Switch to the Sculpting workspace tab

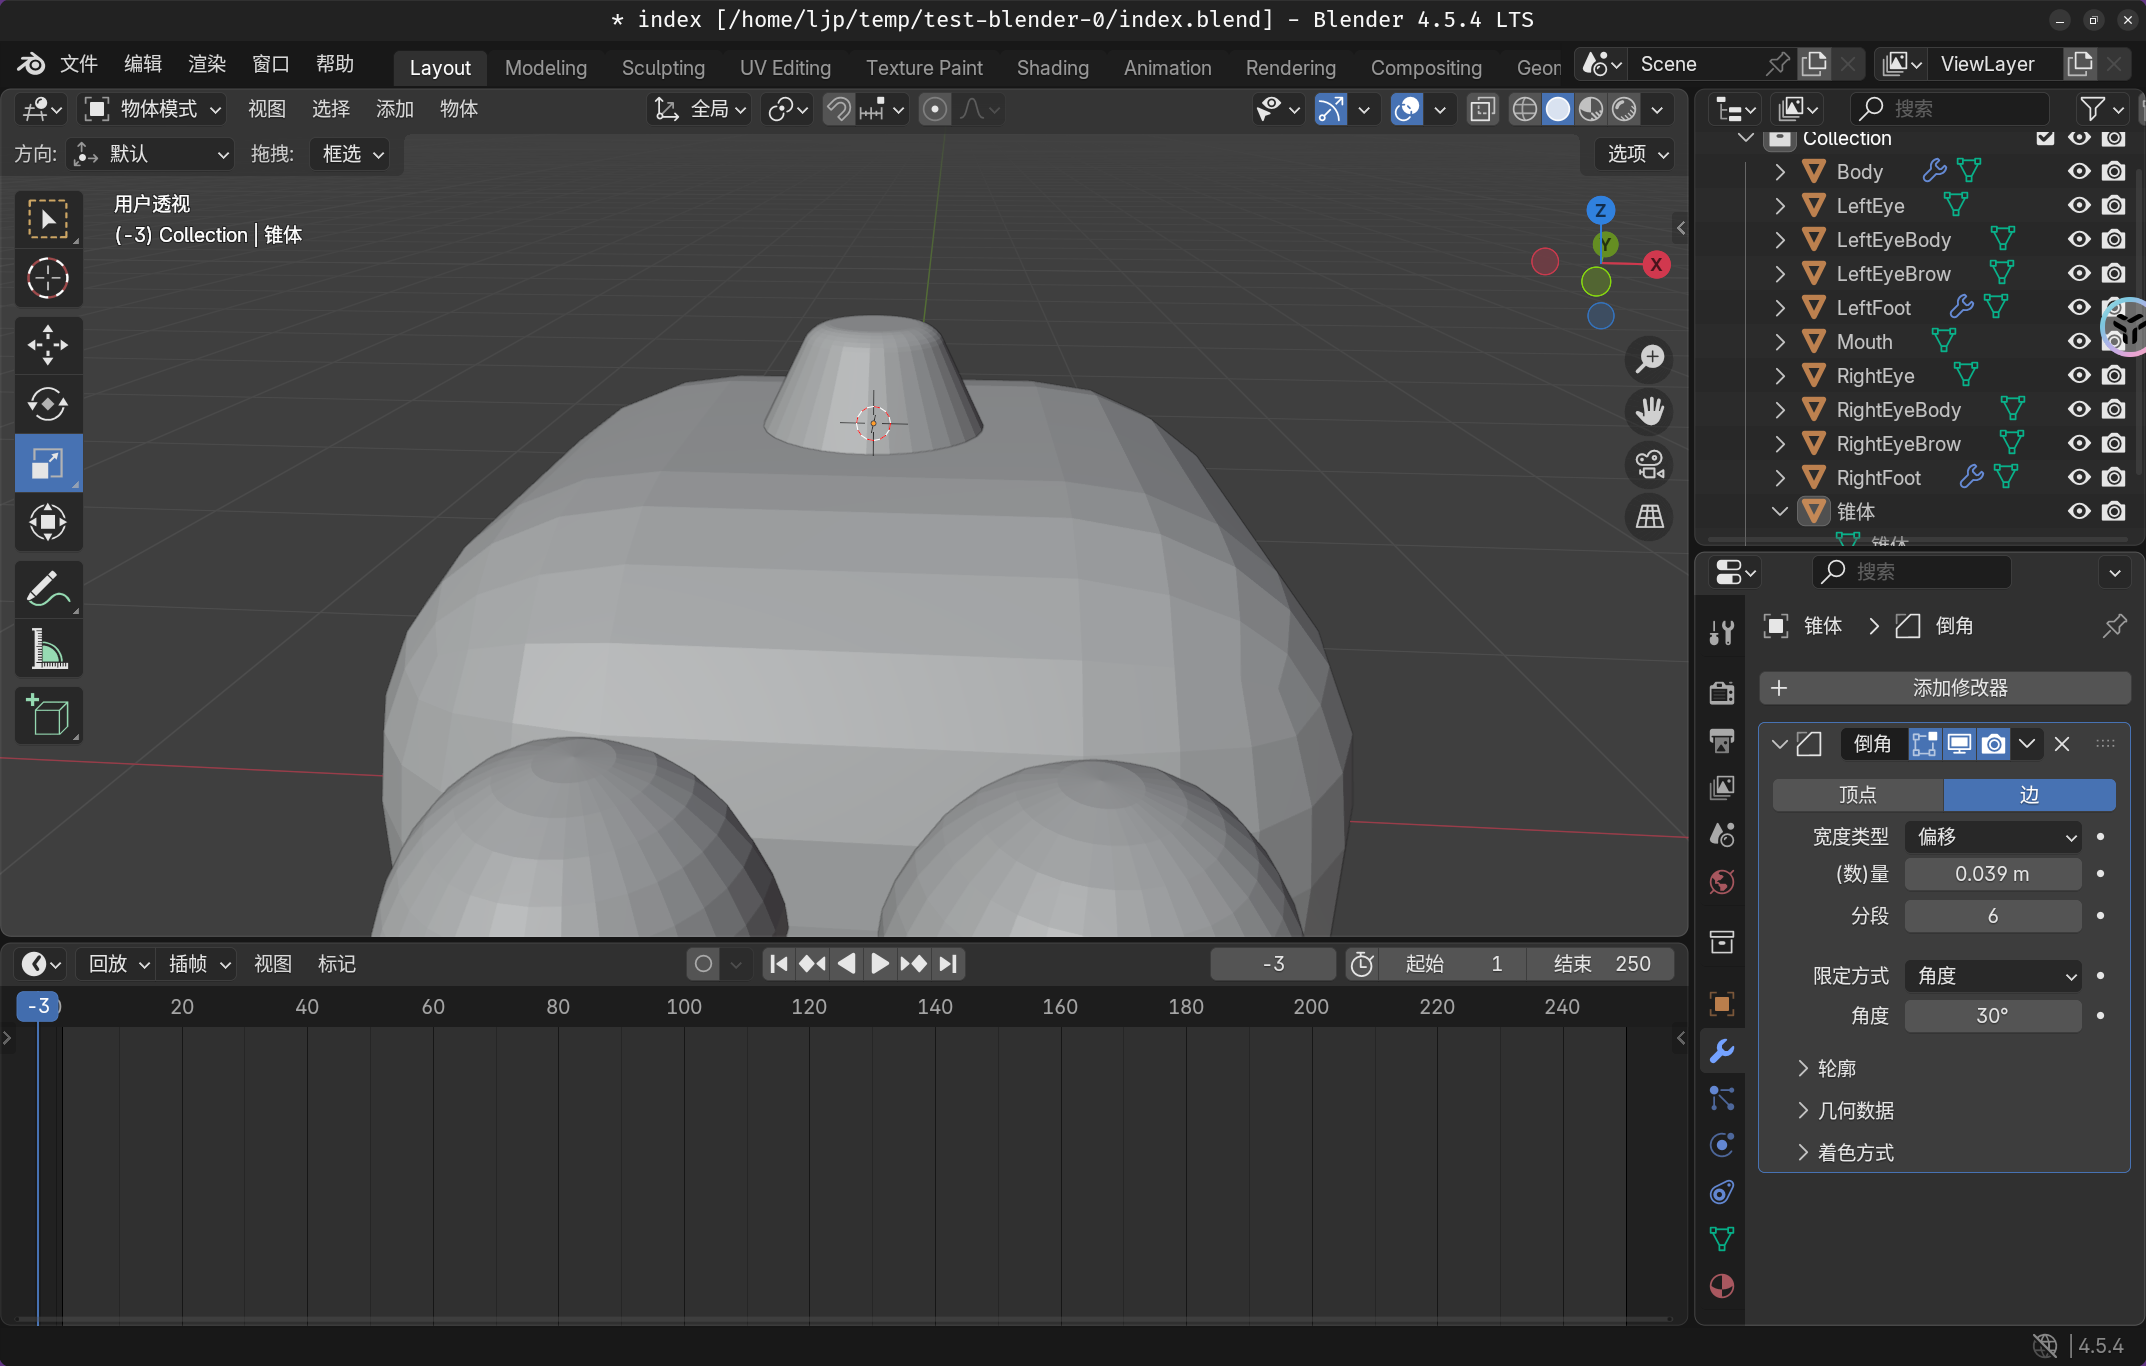663,67
